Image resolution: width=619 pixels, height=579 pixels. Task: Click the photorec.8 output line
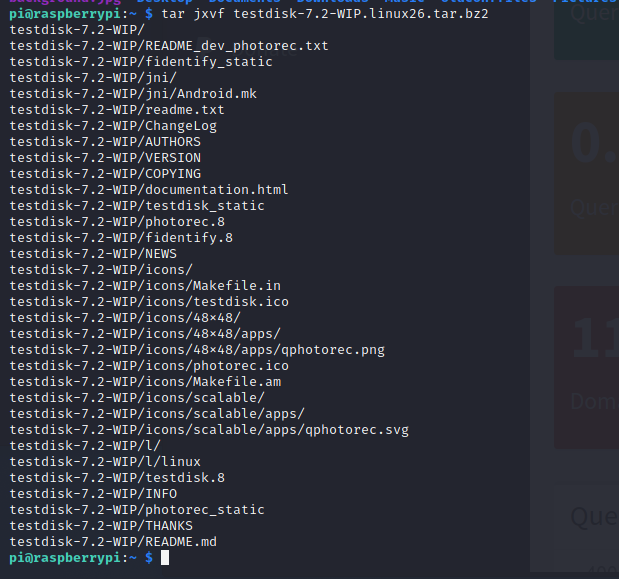[116, 222]
